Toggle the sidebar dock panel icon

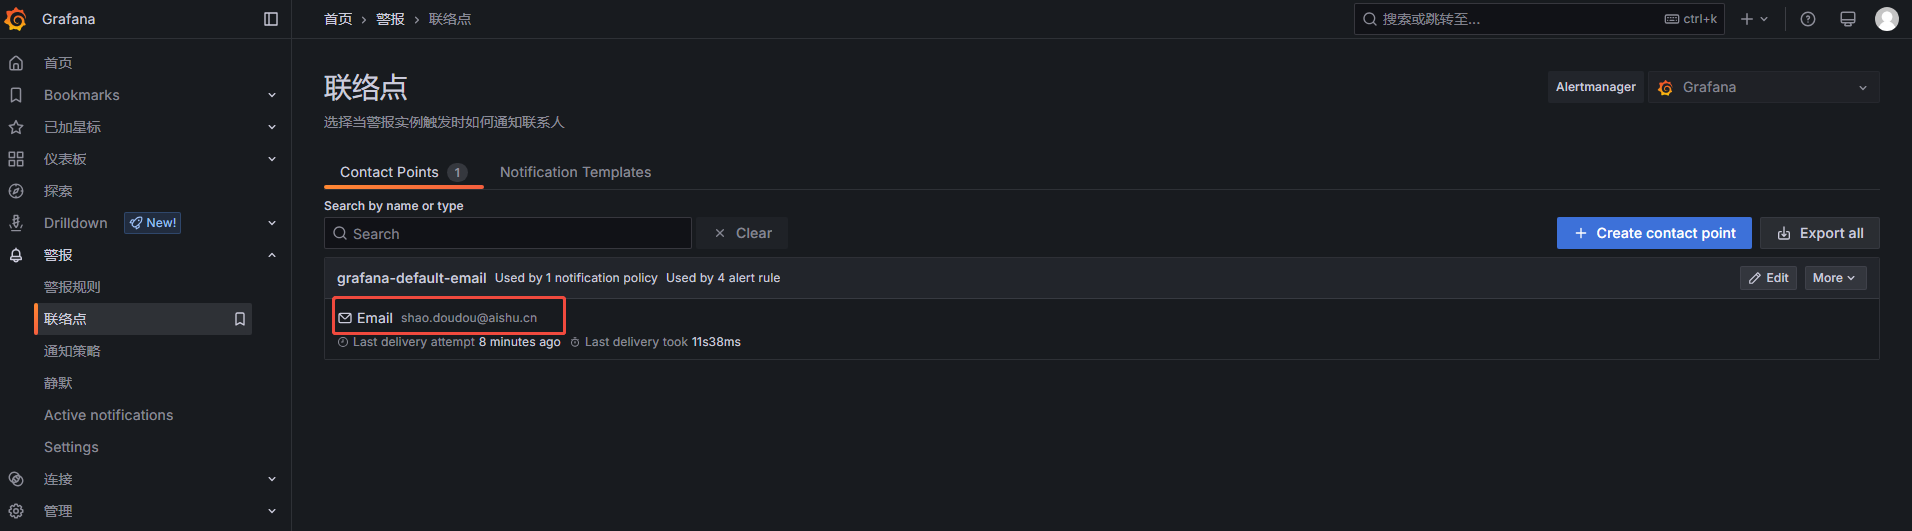click(x=271, y=19)
